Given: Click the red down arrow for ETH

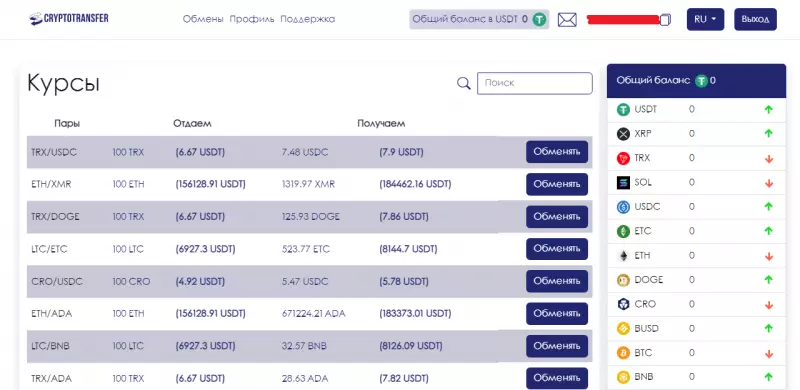Looking at the screenshot, I should 769,256.
